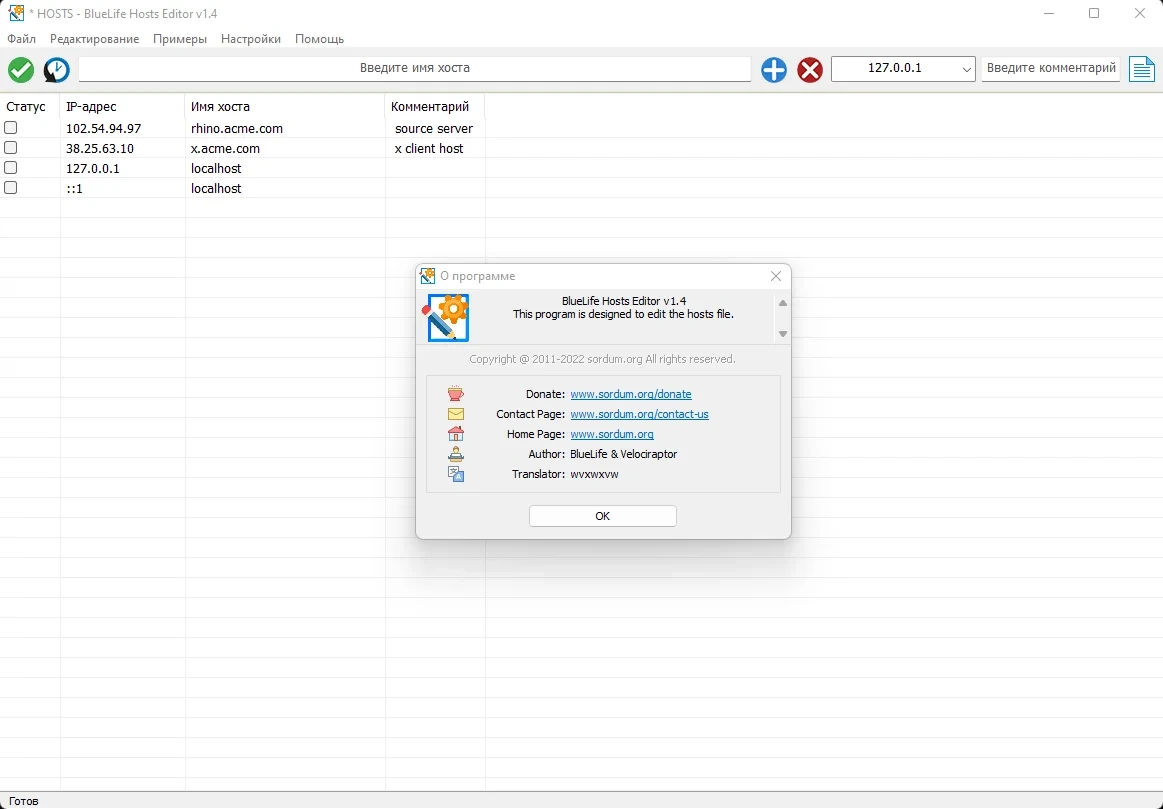Click the about dialog's scroll up arrow
This screenshot has height=809, width=1163.
click(783, 303)
